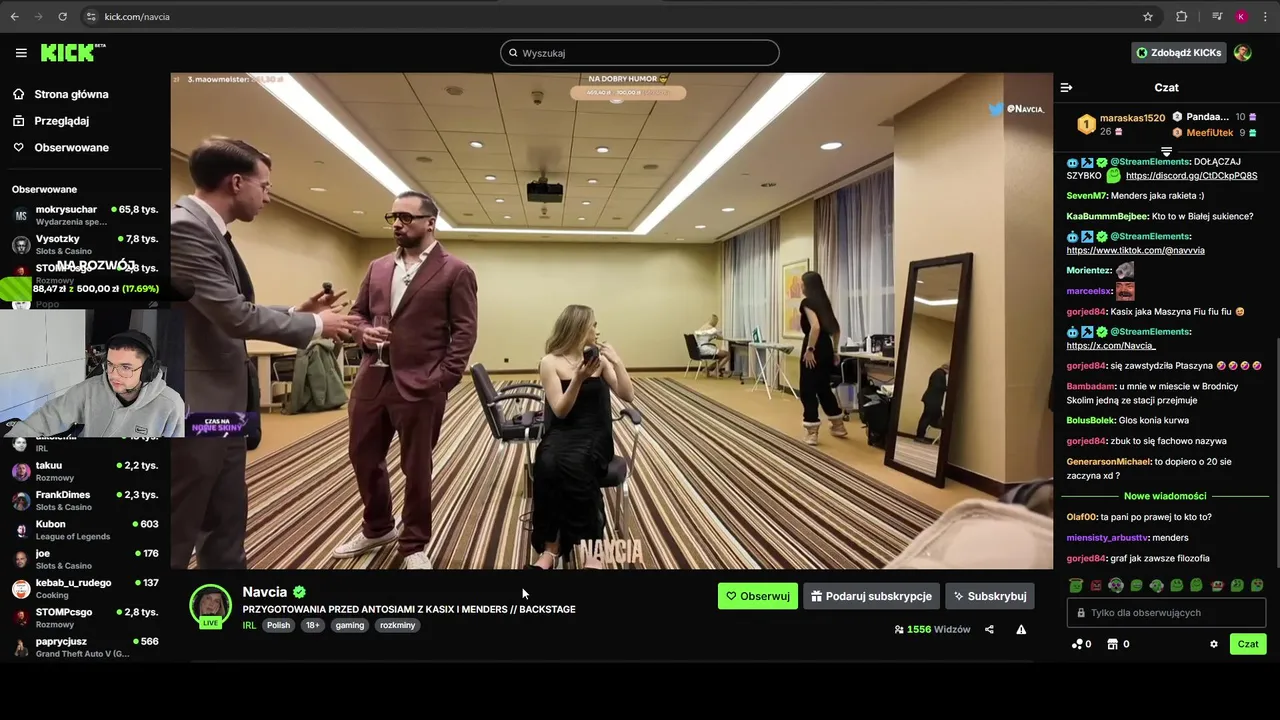This screenshot has width=1280, height=720.
Task: Open followed channel takuu
Action: [x=85, y=471]
